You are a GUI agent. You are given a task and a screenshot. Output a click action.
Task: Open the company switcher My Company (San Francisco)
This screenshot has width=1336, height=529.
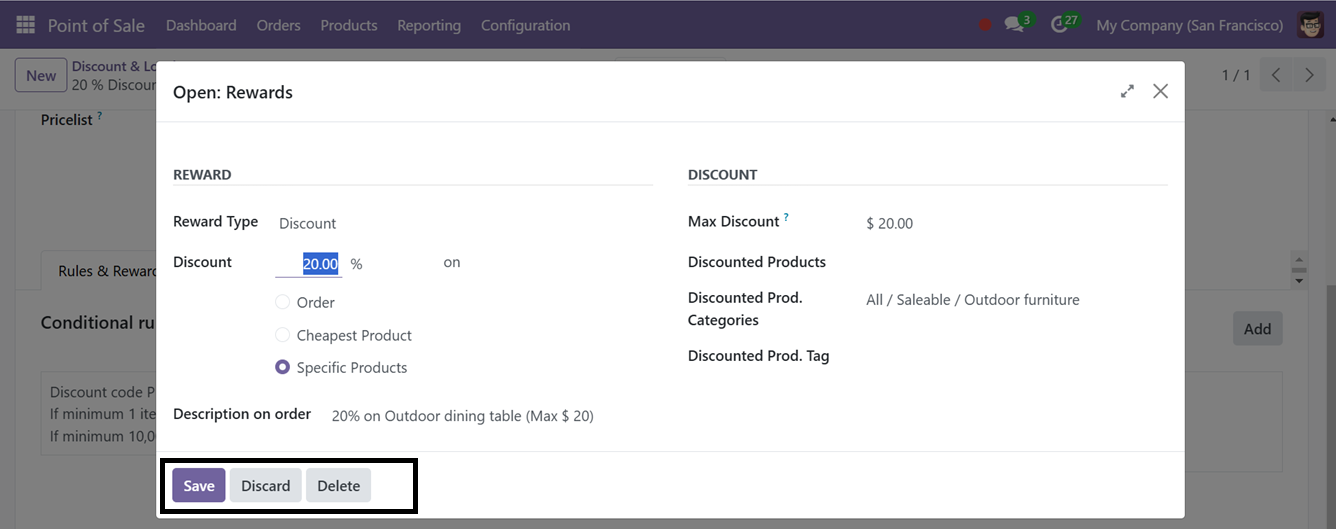[x=1189, y=25]
